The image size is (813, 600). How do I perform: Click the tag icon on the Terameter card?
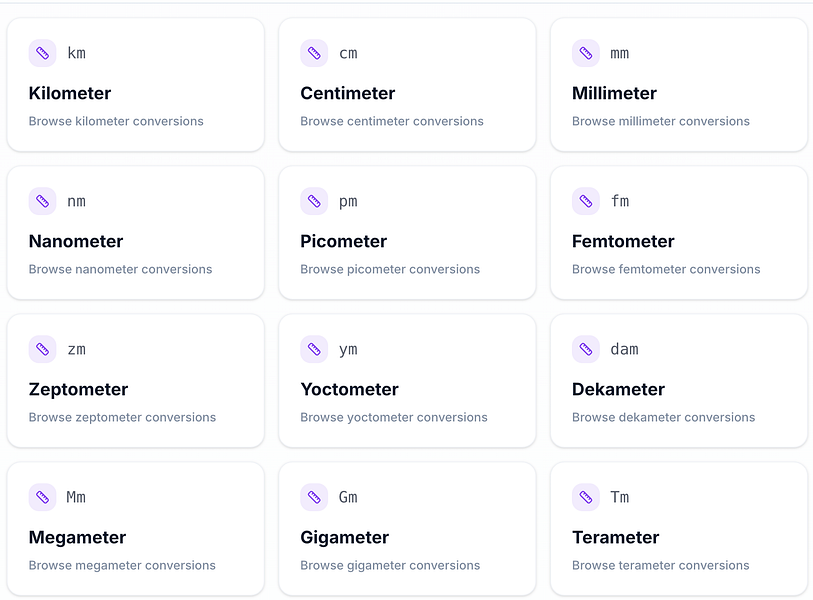pos(585,497)
